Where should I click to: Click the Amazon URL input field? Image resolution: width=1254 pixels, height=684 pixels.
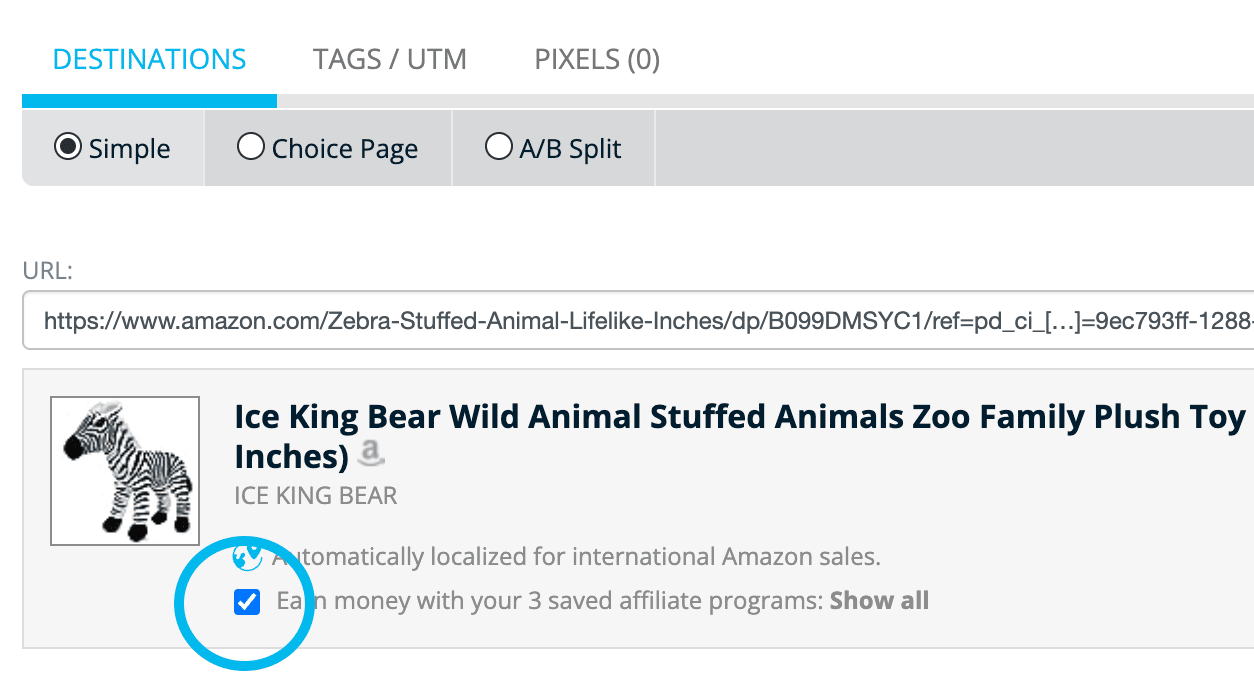pos(640,321)
